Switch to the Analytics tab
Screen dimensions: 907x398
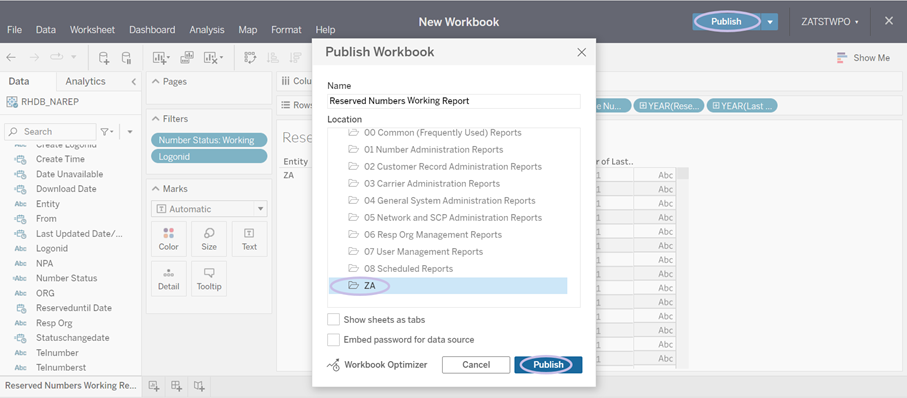[x=86, y=82]
